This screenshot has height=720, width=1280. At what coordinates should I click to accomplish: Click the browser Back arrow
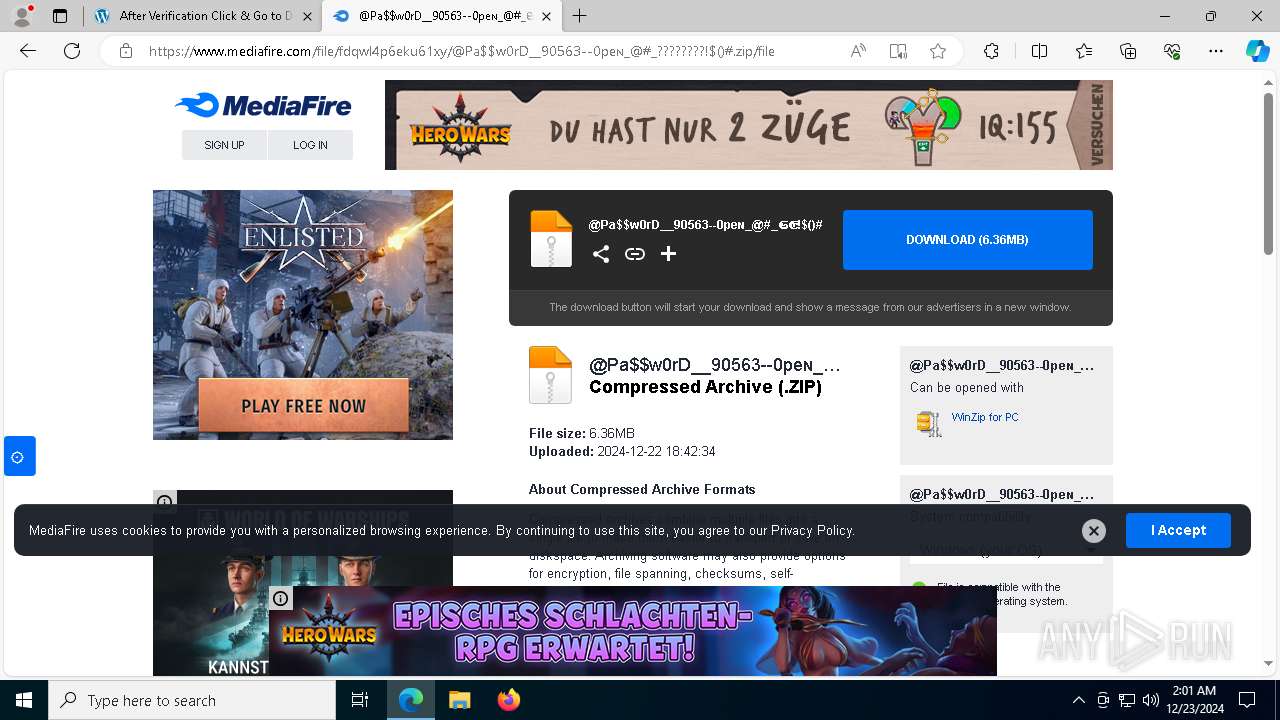28,51
